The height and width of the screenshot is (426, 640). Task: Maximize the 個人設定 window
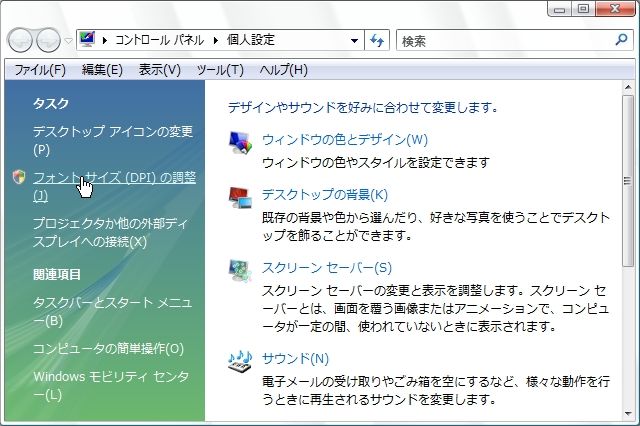[x=583, y=9]
